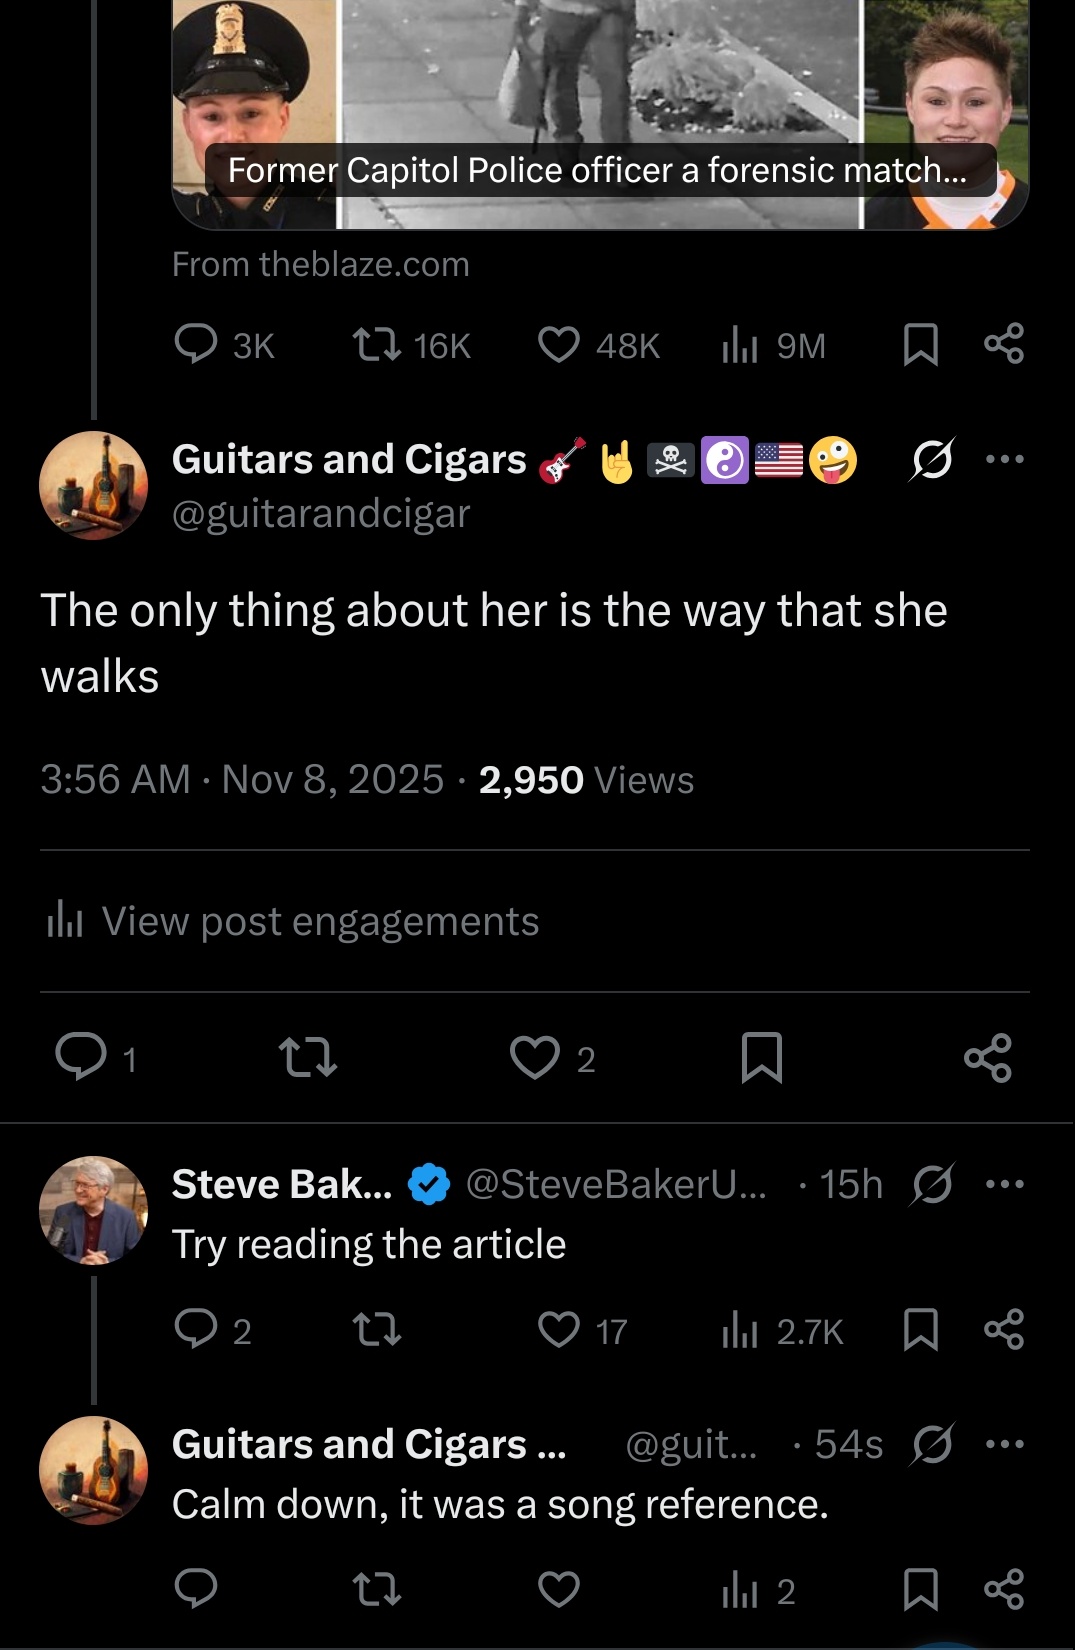Screen dimensions: 1075x1650
Task: Open more options on 'Calm down' reply
Action: click(x=1004, y=1444)
